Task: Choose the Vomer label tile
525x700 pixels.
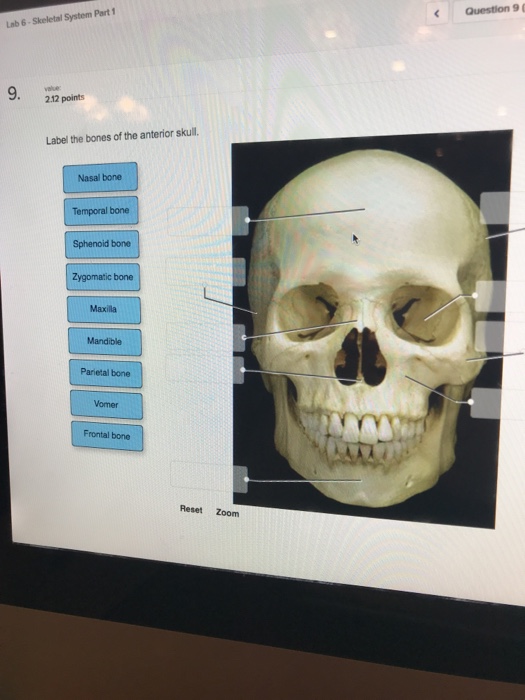Action: click(x=106, y=404)
